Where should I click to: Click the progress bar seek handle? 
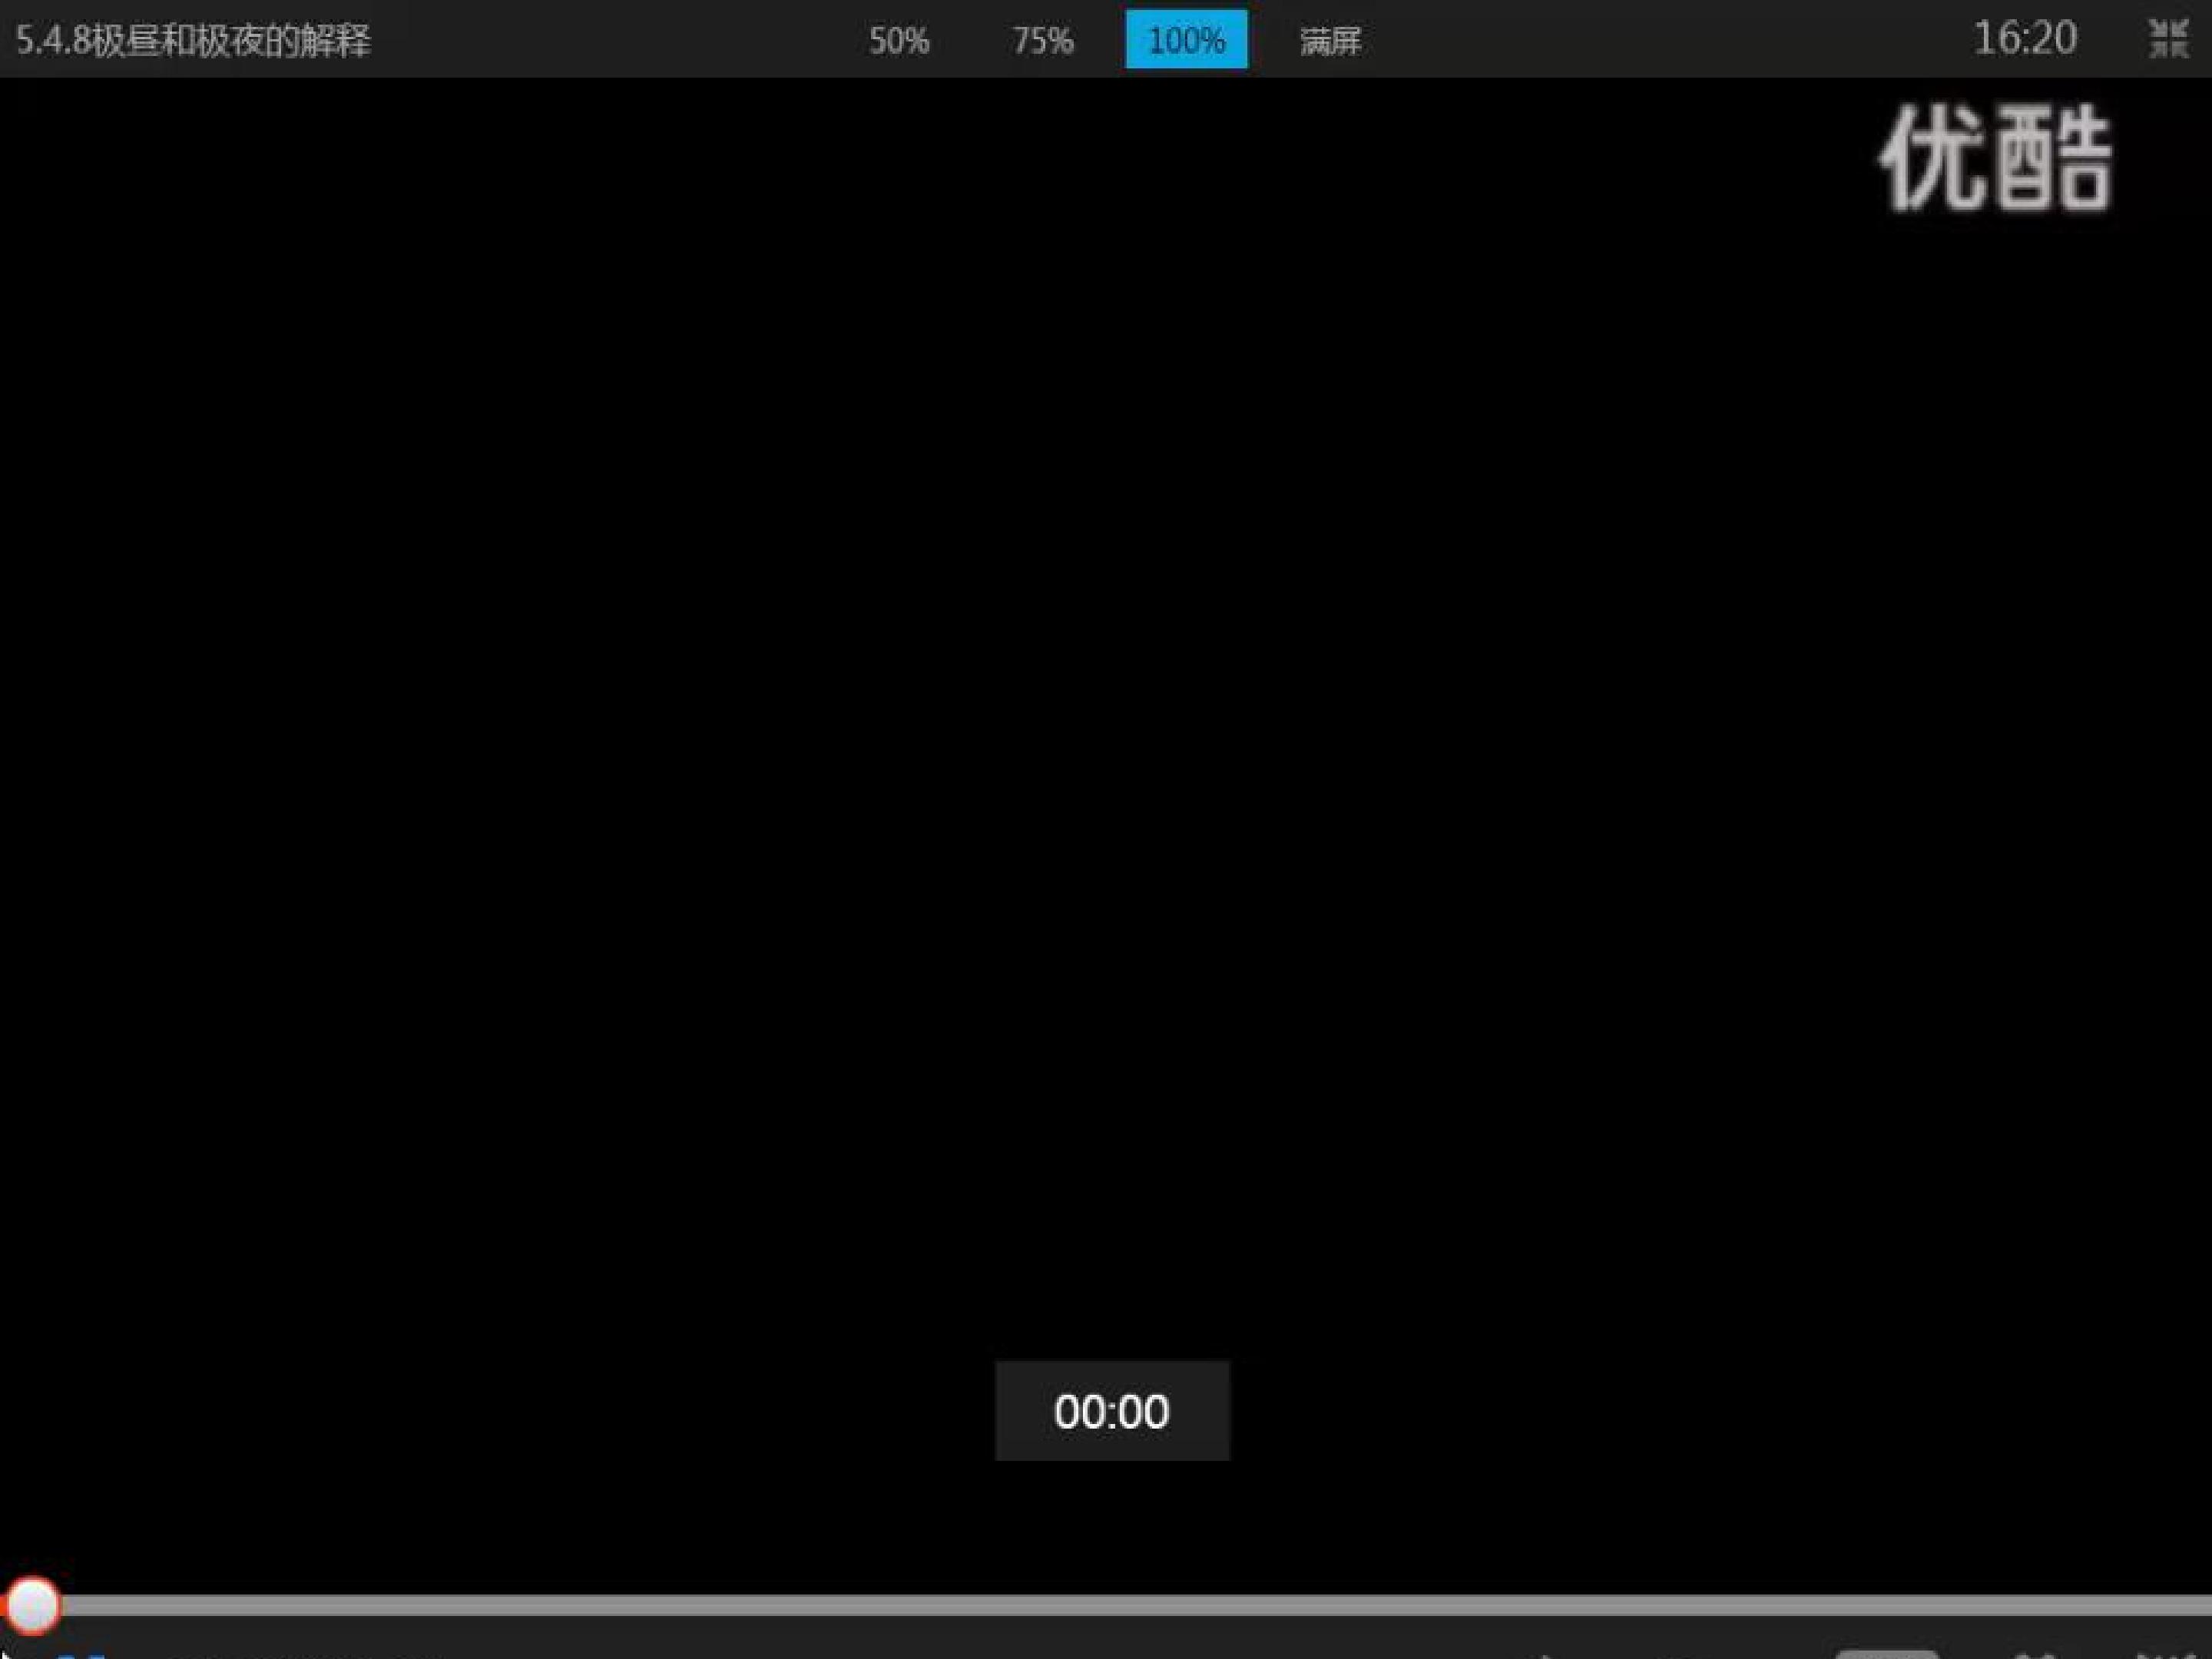(x=32, y=1606)
